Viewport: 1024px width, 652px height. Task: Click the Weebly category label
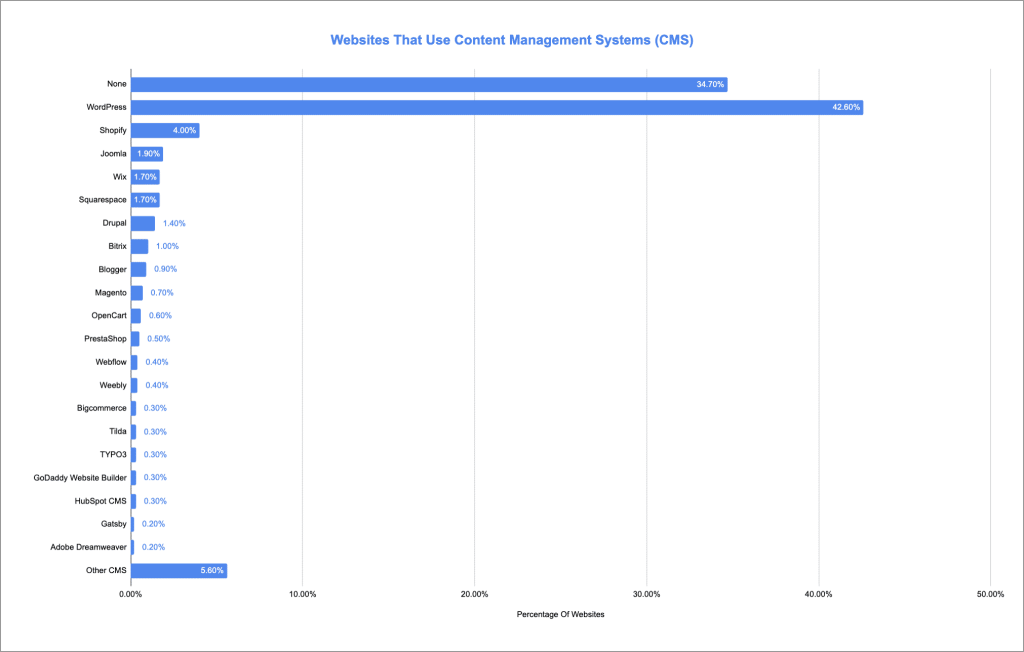(x=113, y=385)
